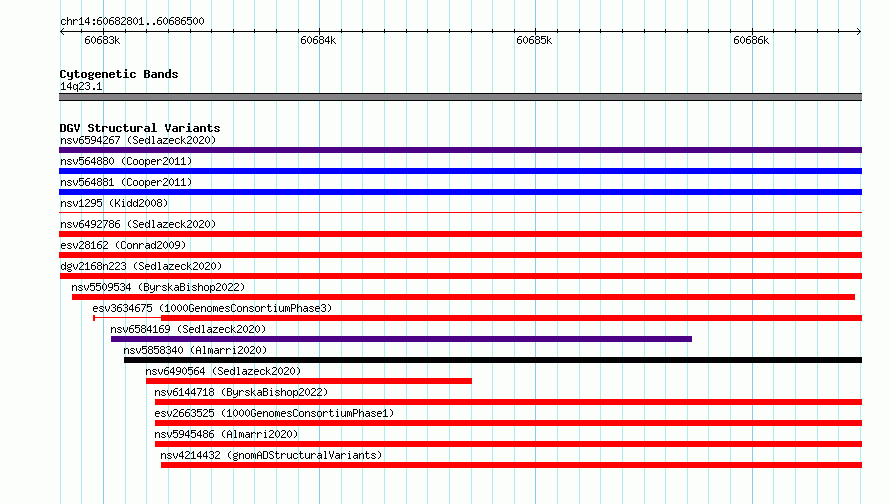Viewport: 890px width, 504px height.
Task: Click the nsv6490564 (Sedlazeck2020) label
Action: pos(223,371)
